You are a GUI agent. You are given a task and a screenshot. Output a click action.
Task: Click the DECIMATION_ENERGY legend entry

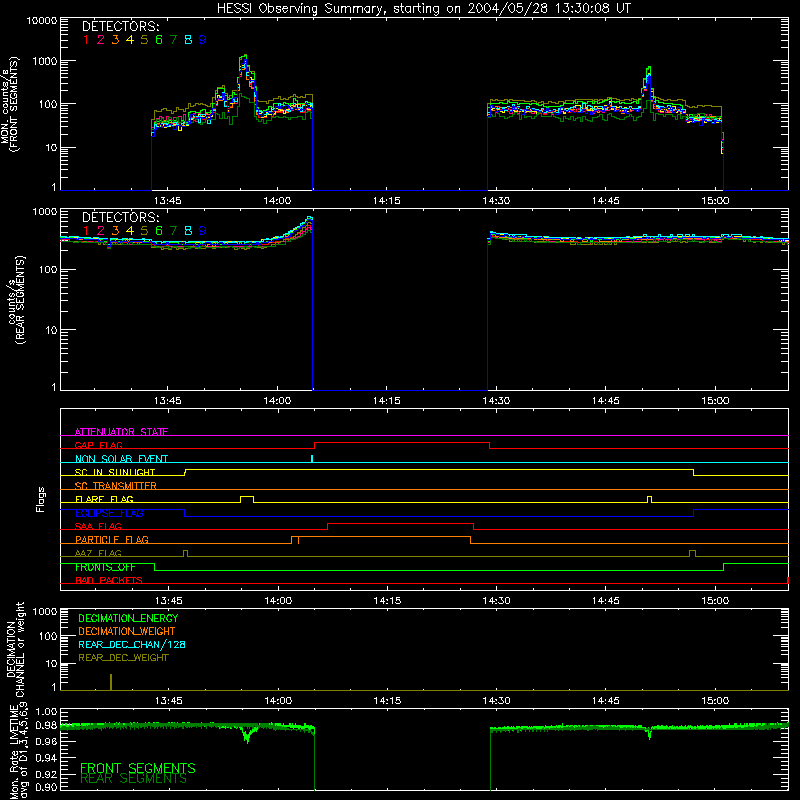click(x=128, y=618)
